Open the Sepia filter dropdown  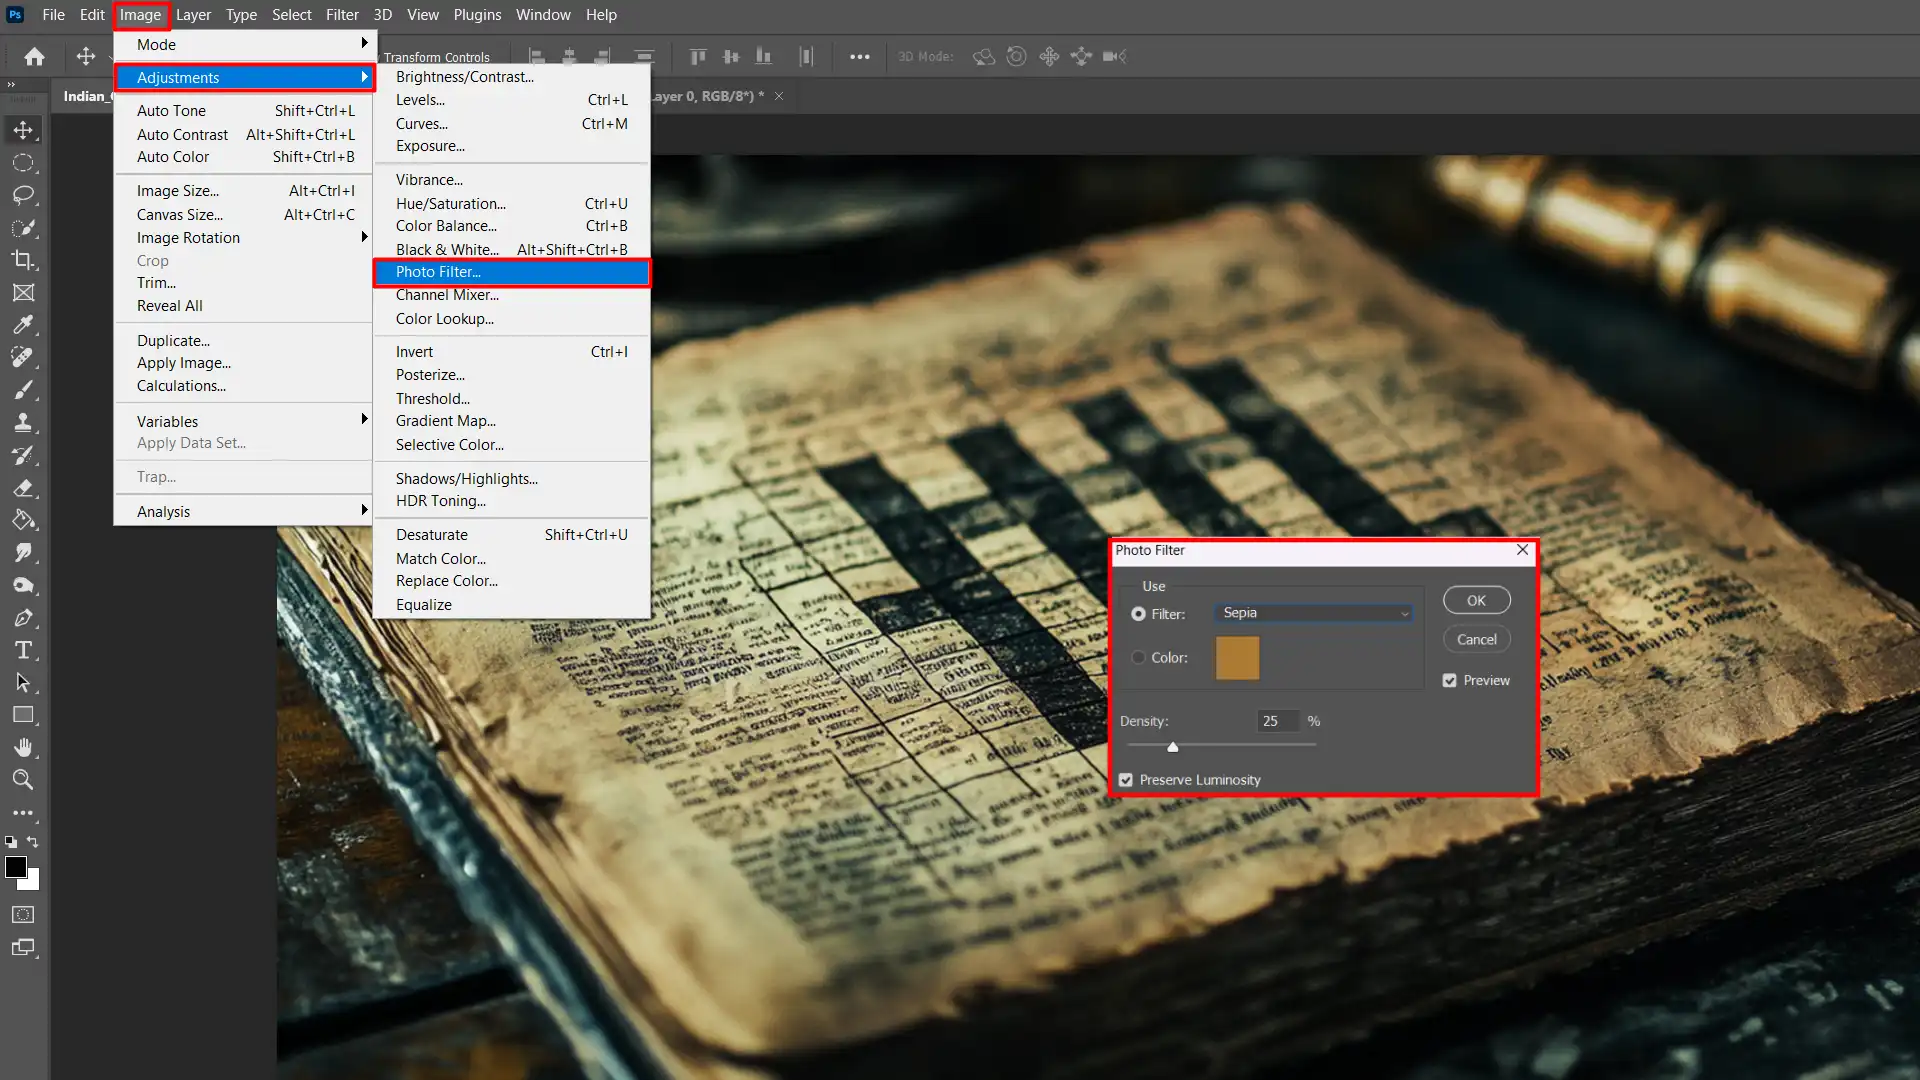pos(1403,612)
